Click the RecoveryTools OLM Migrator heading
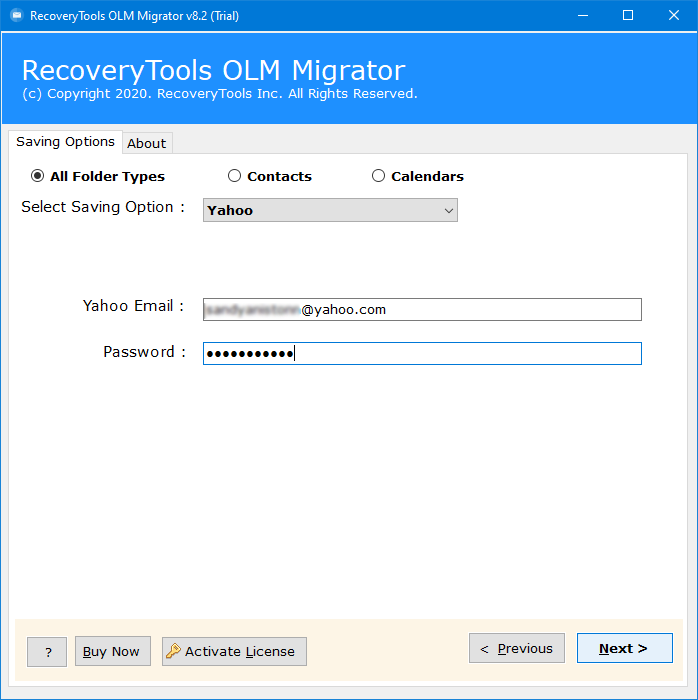Image resolution: width=698 pixels, height=700 pixels. tap(214, 70)
